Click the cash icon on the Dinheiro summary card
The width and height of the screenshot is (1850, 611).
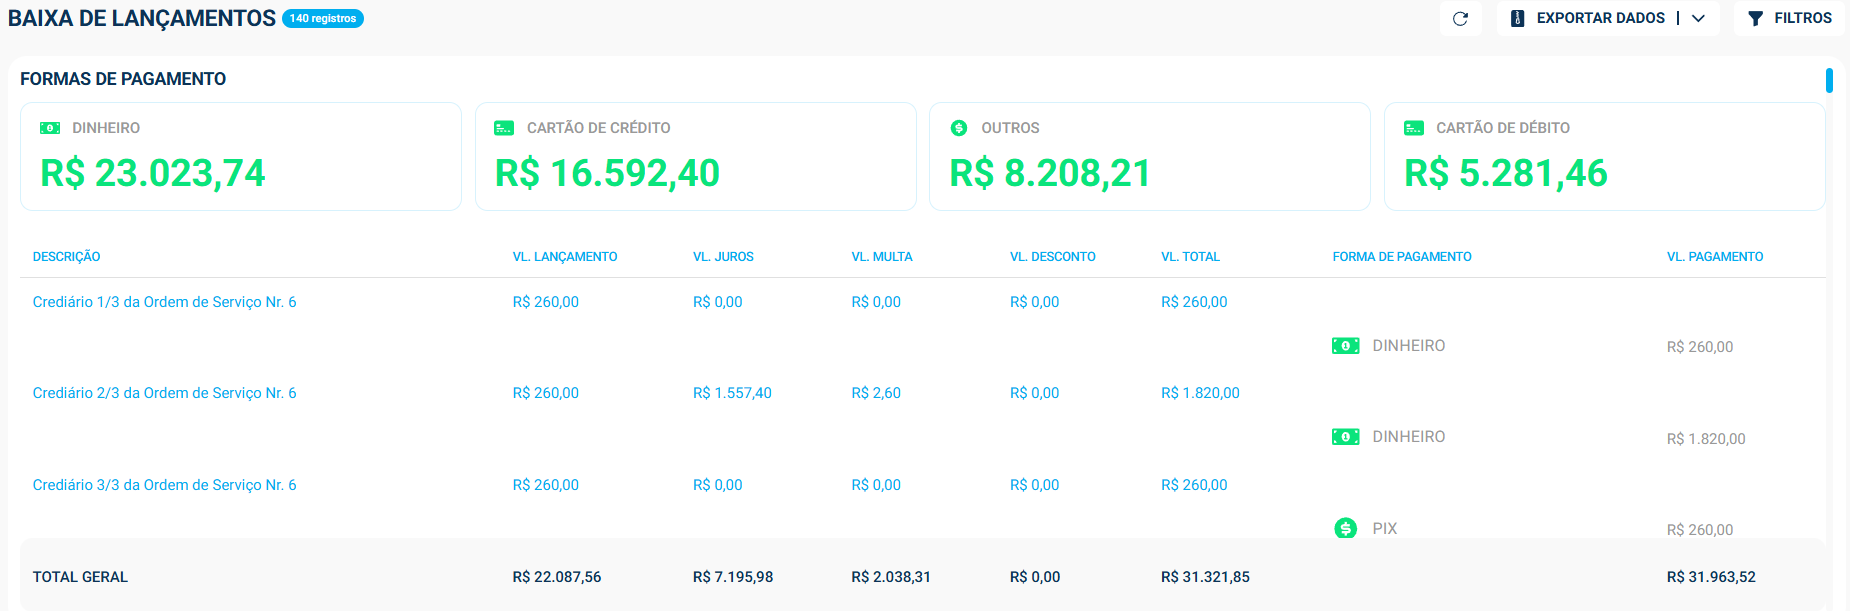(50, 128)
